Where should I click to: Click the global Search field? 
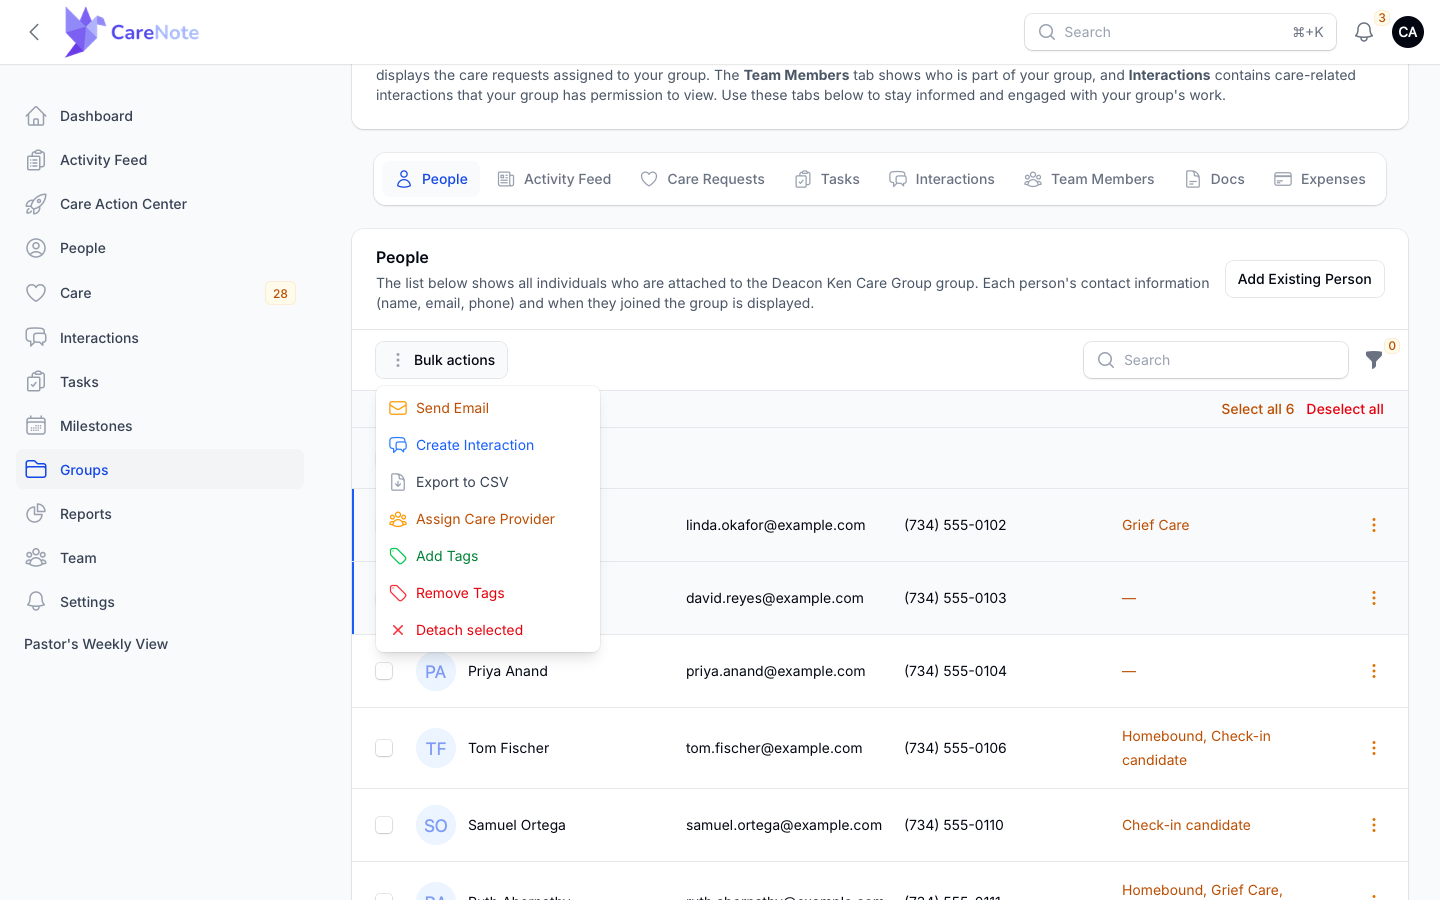[x=1180, y=32]
